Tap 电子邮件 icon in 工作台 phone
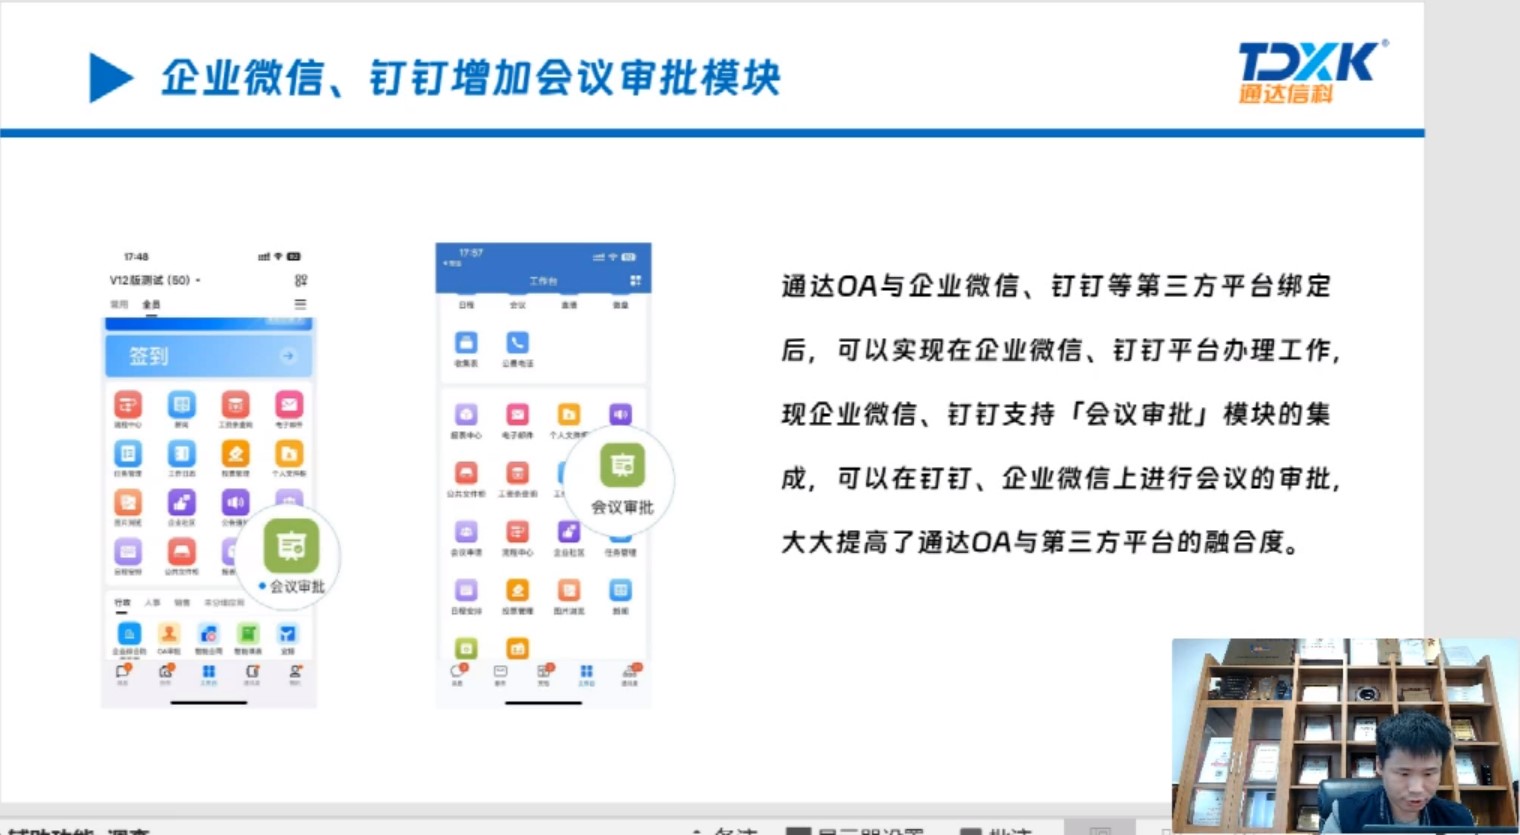The image size is (1520, 835). pyautogui.click(x=517, y=414)
